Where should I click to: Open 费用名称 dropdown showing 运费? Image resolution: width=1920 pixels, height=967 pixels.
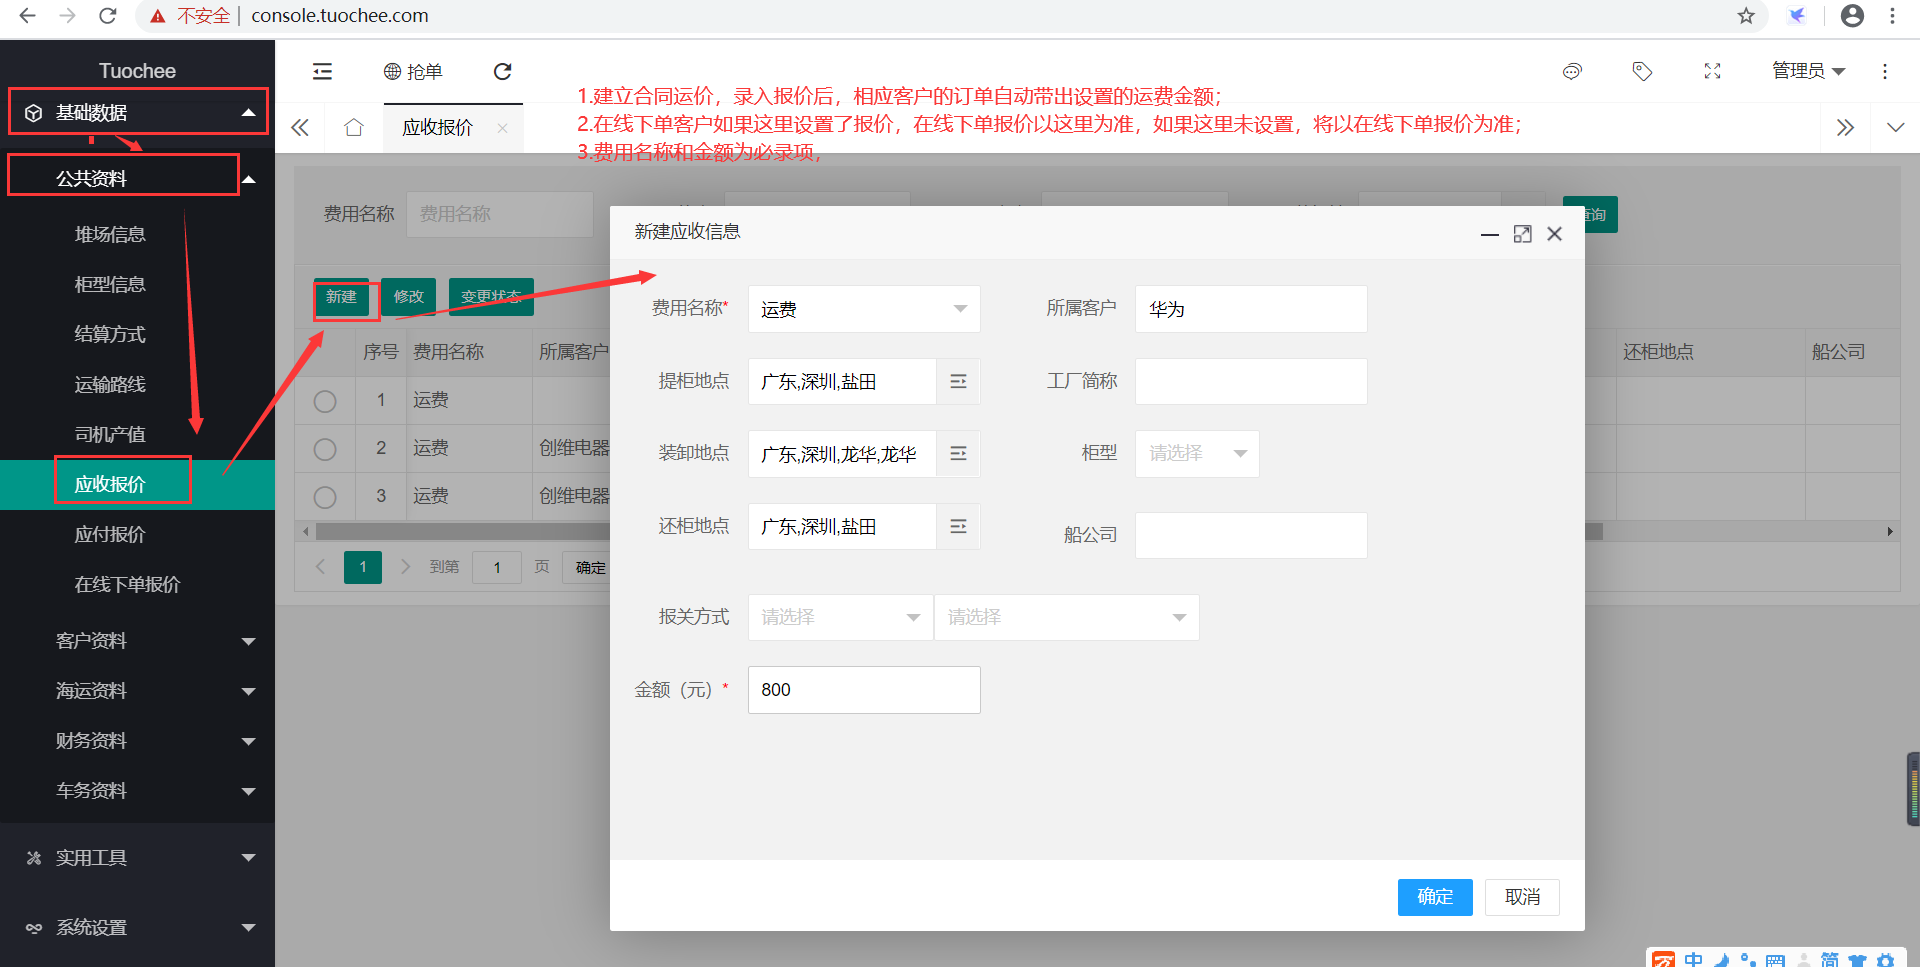[864, 309]
